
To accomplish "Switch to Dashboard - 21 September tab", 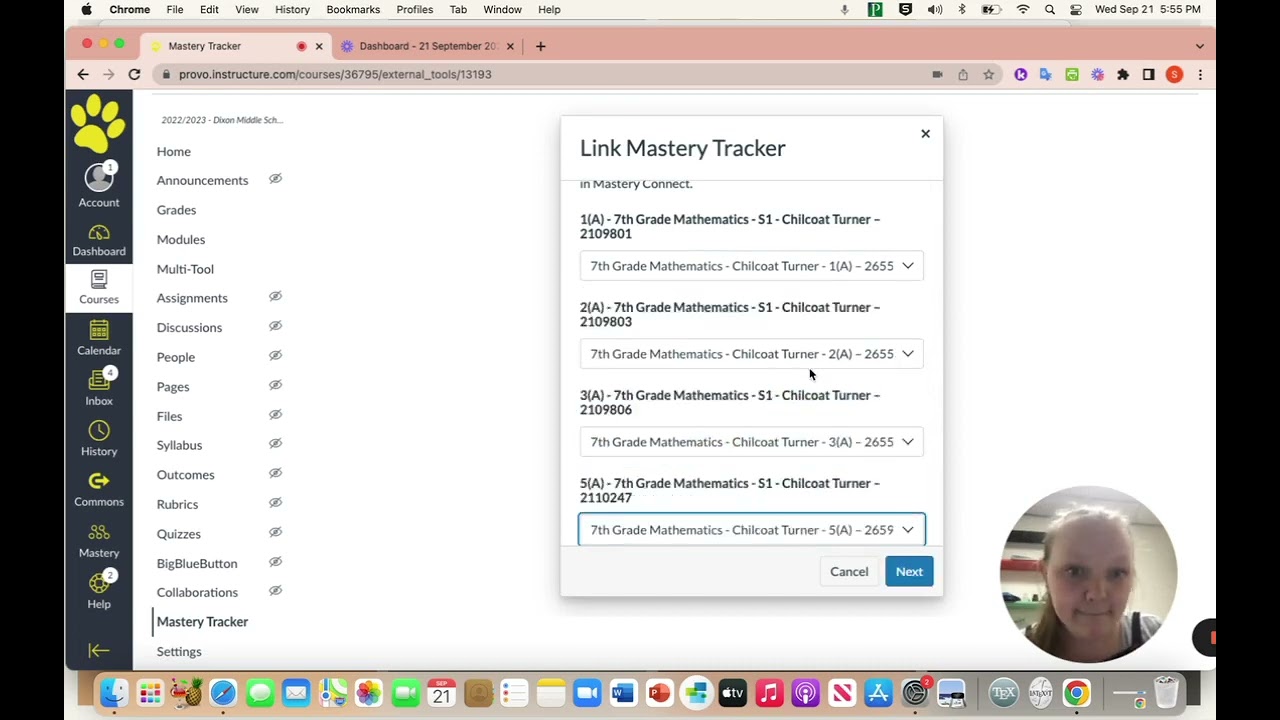I will point(428,46).
